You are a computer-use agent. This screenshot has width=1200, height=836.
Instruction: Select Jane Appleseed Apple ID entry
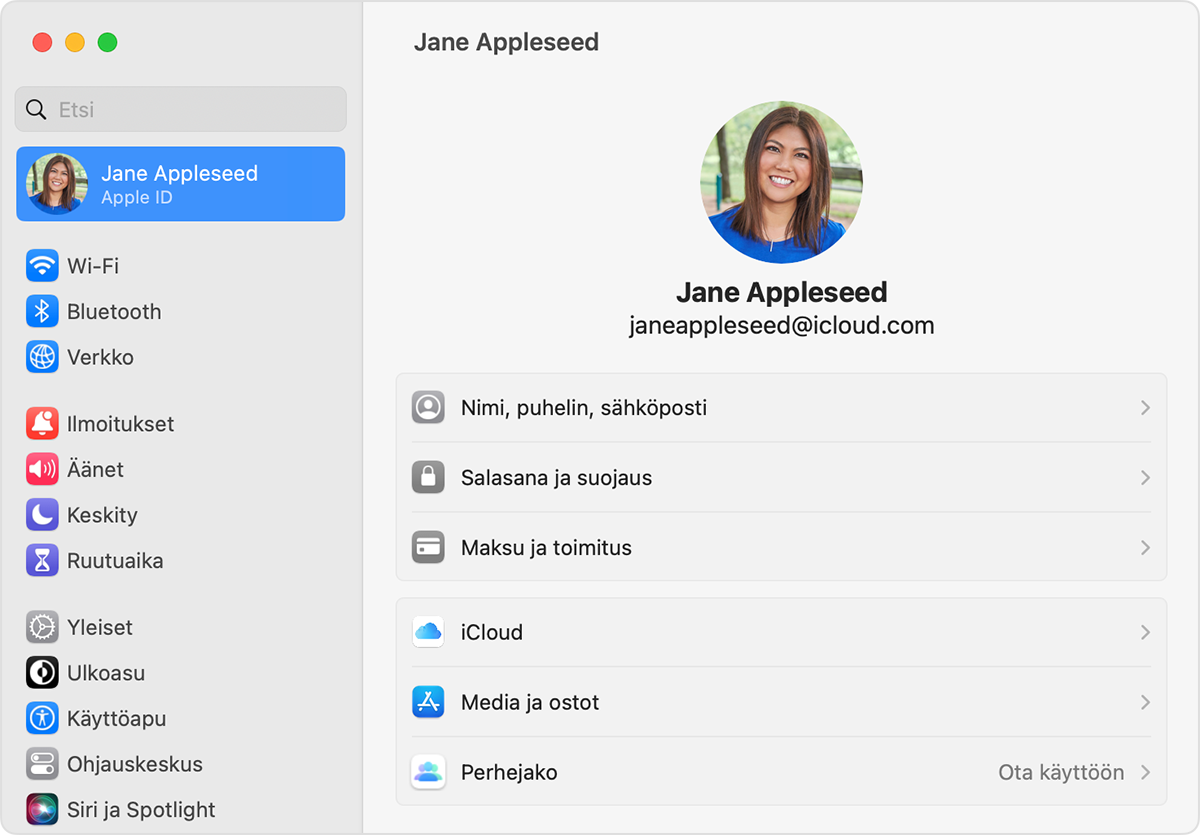click(180, 184)
